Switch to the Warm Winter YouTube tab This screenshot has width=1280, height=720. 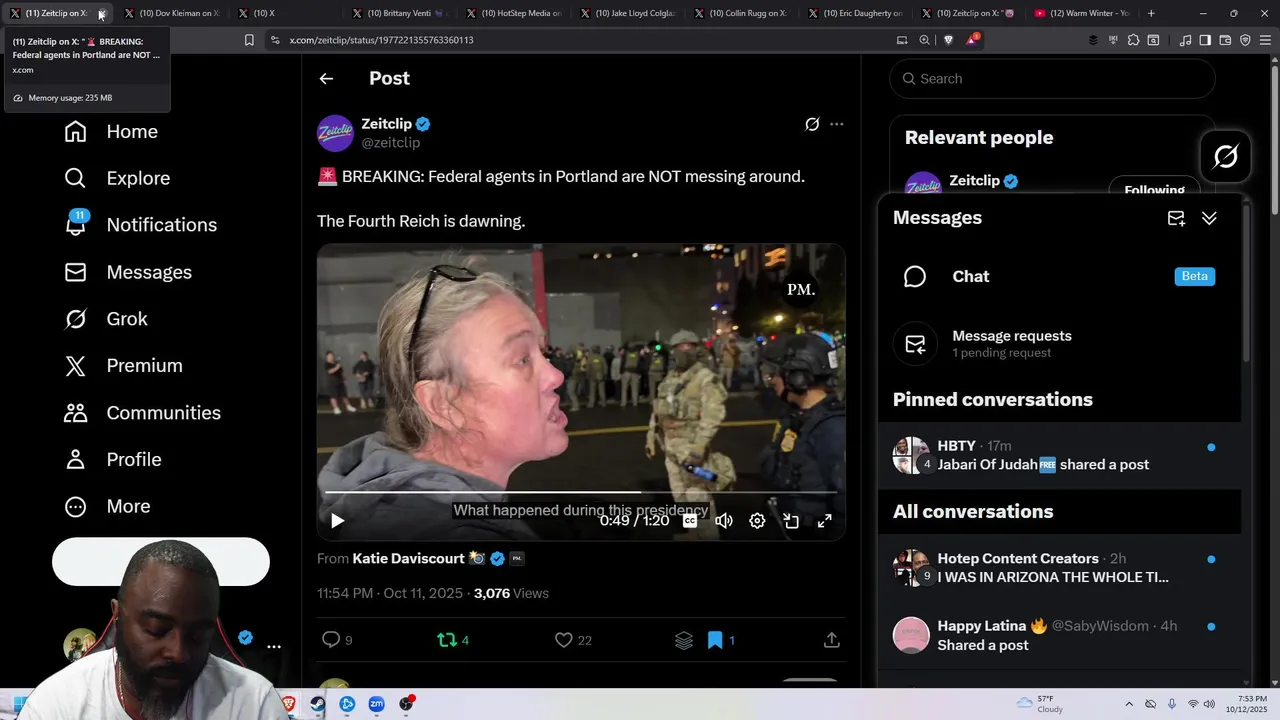[x=1084, y=13]
